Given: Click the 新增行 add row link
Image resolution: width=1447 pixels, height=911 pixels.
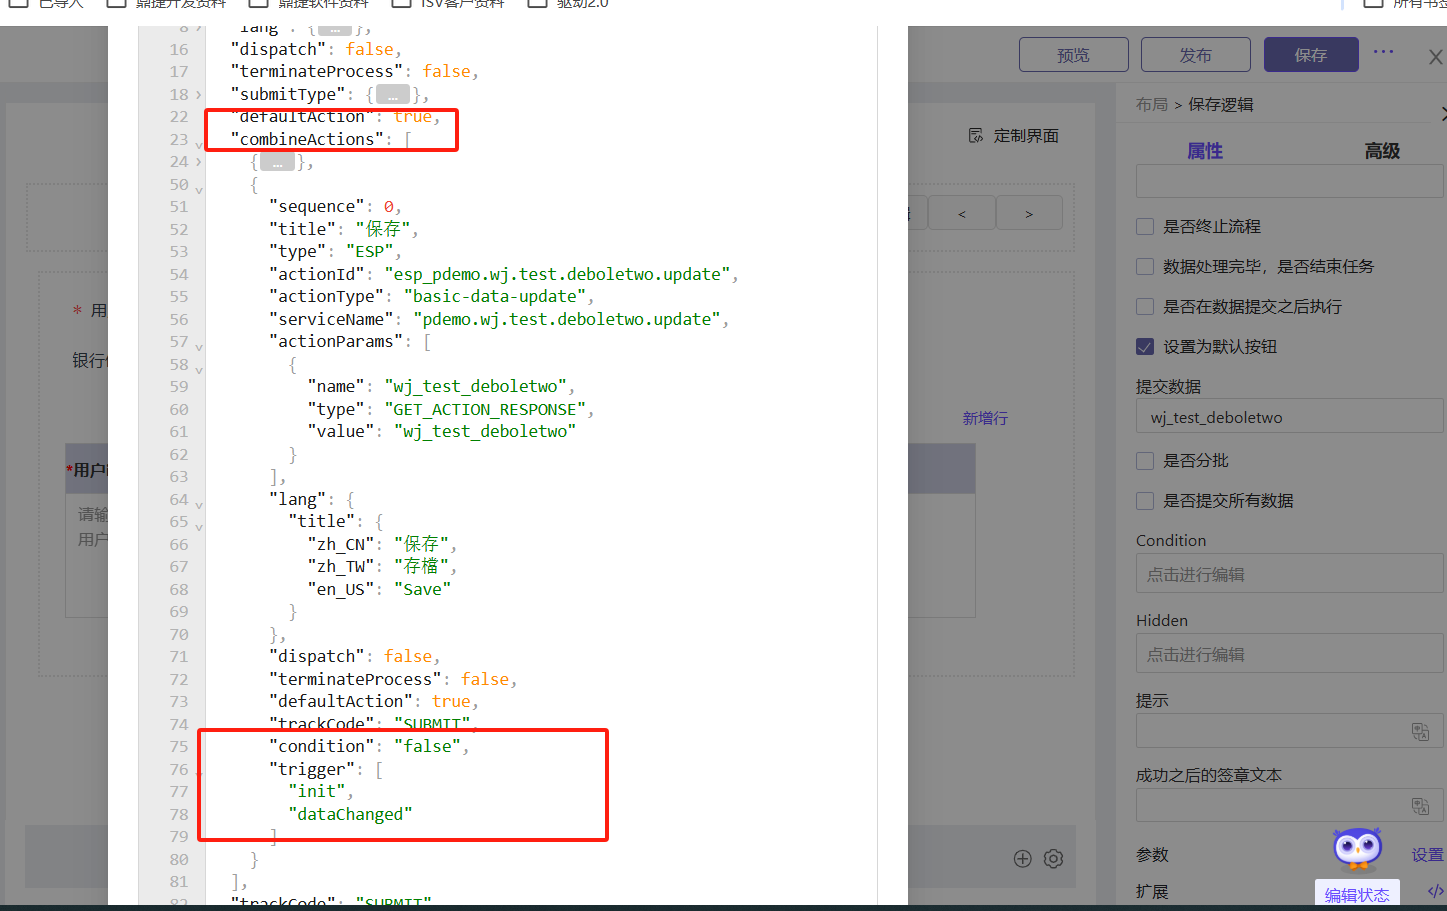Looking at the screenshot, I should pos(985,419).
